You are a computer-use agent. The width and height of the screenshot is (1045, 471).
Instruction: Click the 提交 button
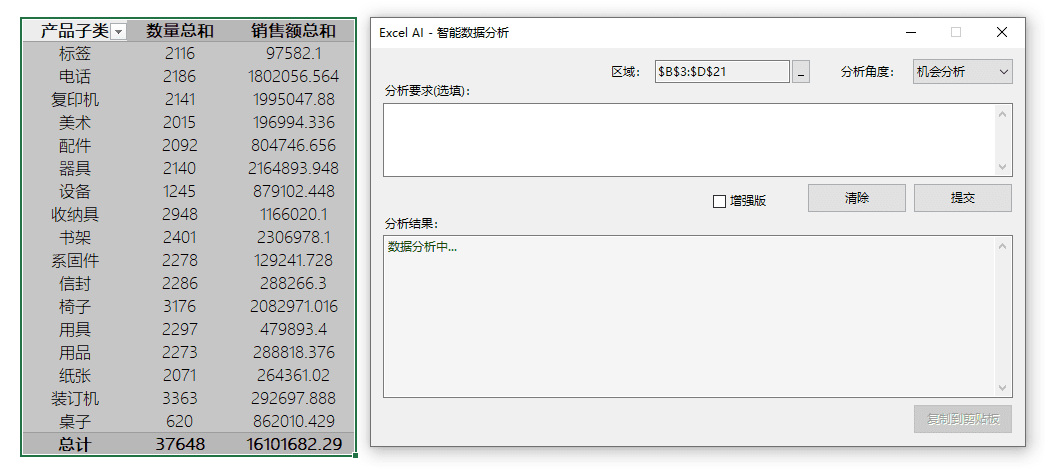coord(962,198)
